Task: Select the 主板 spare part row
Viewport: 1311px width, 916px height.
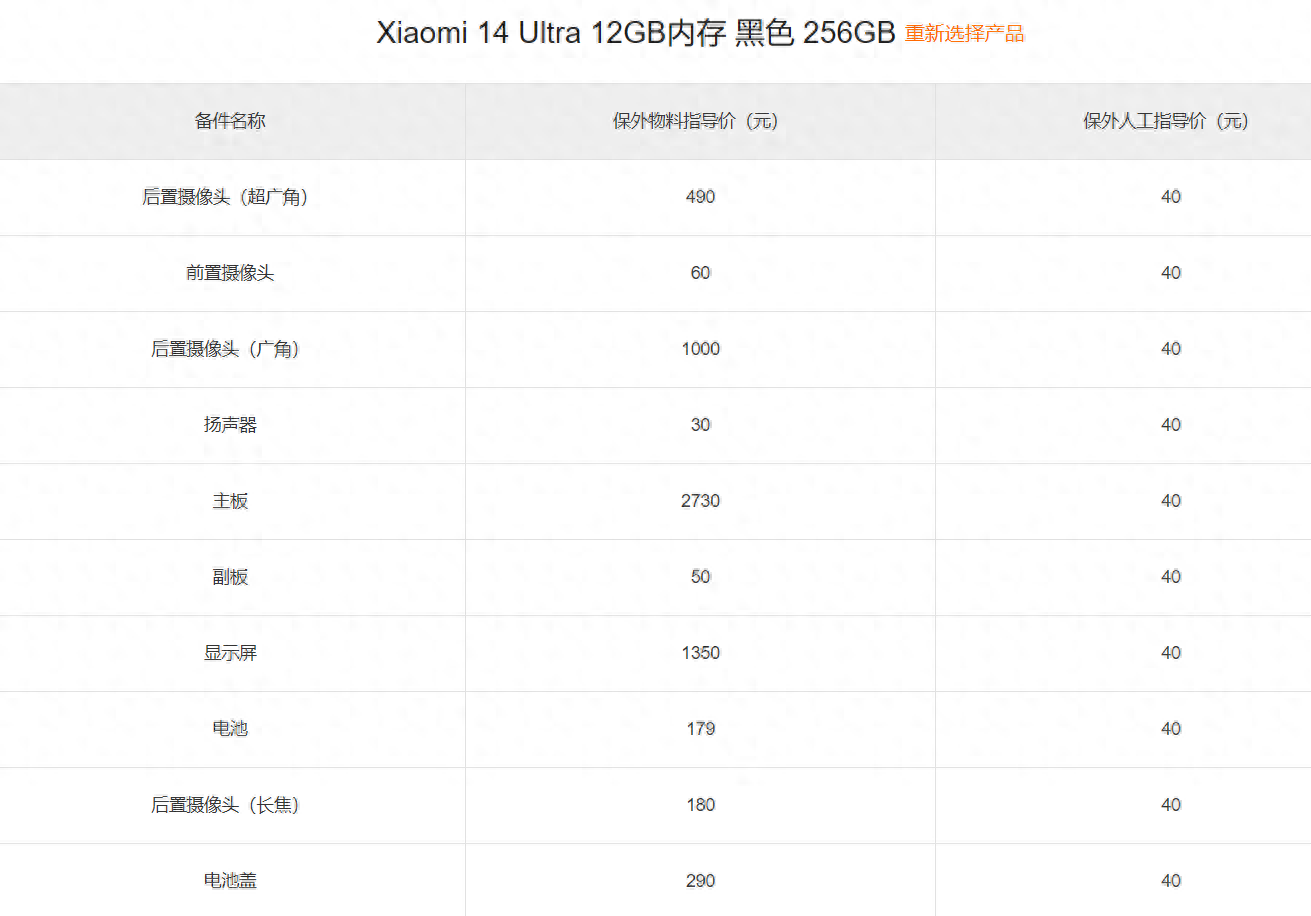Action: click(230, 501)
